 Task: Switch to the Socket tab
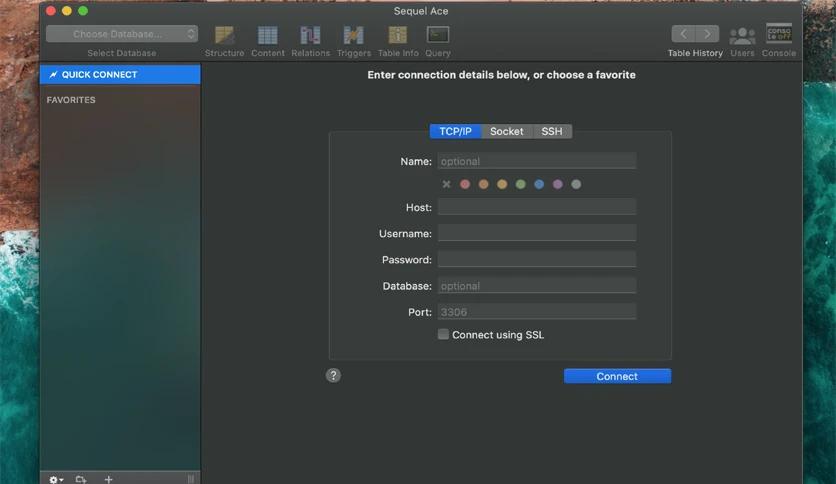click(507, 131)
